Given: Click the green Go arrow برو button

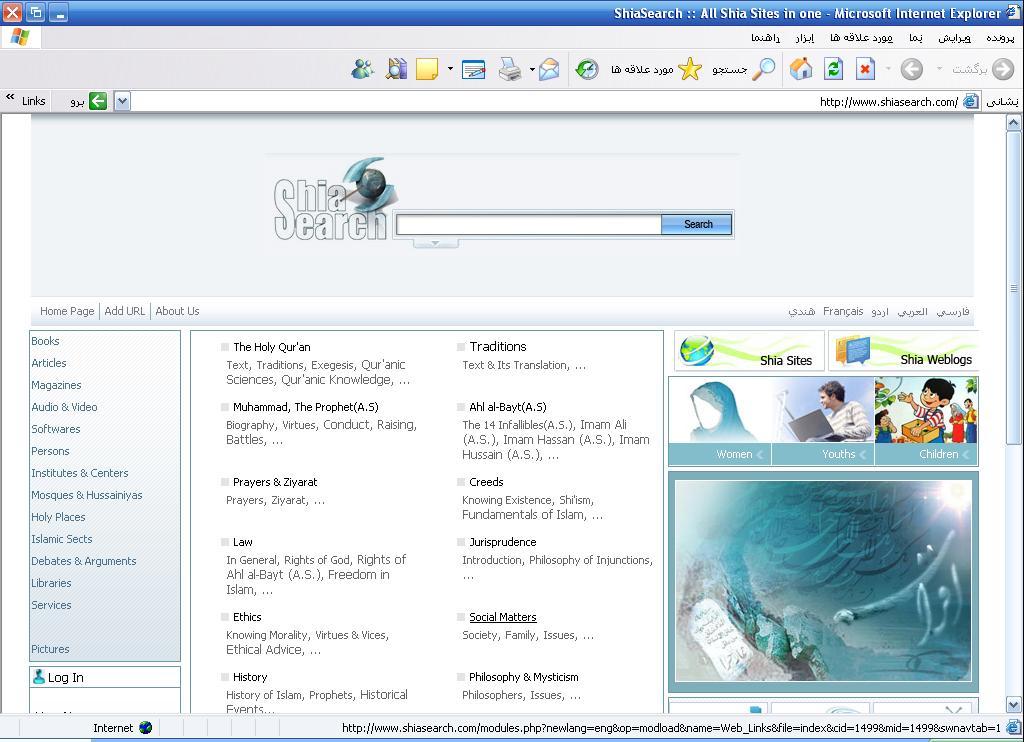Looking at the screenshot, I should pyautogui.click(x=88, y=101).
